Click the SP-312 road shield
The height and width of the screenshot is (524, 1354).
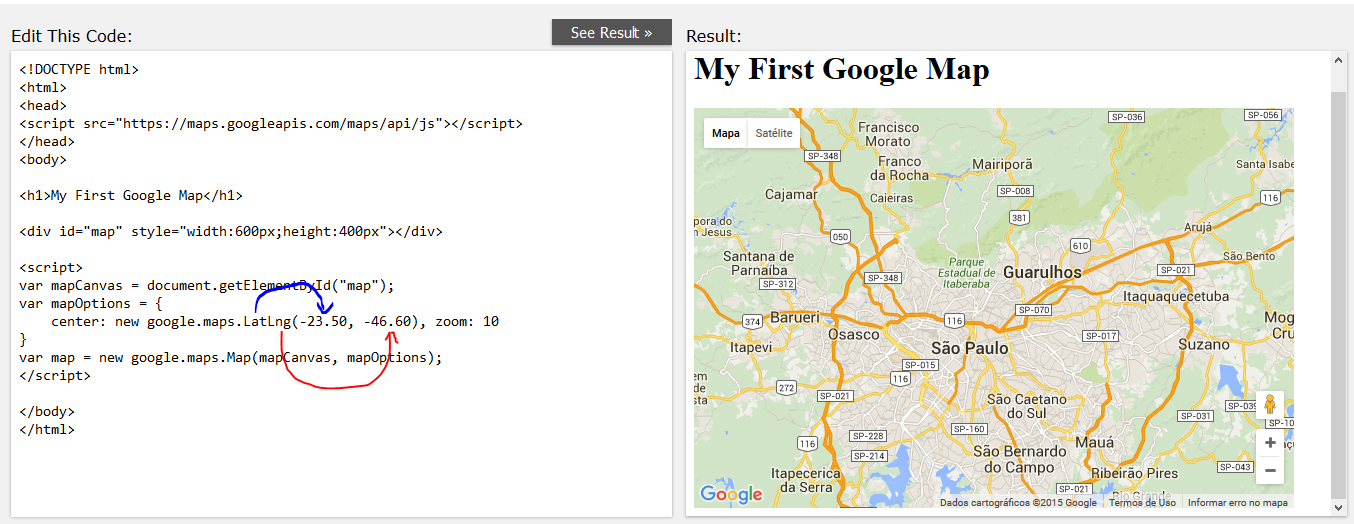(x=778, y=284)
